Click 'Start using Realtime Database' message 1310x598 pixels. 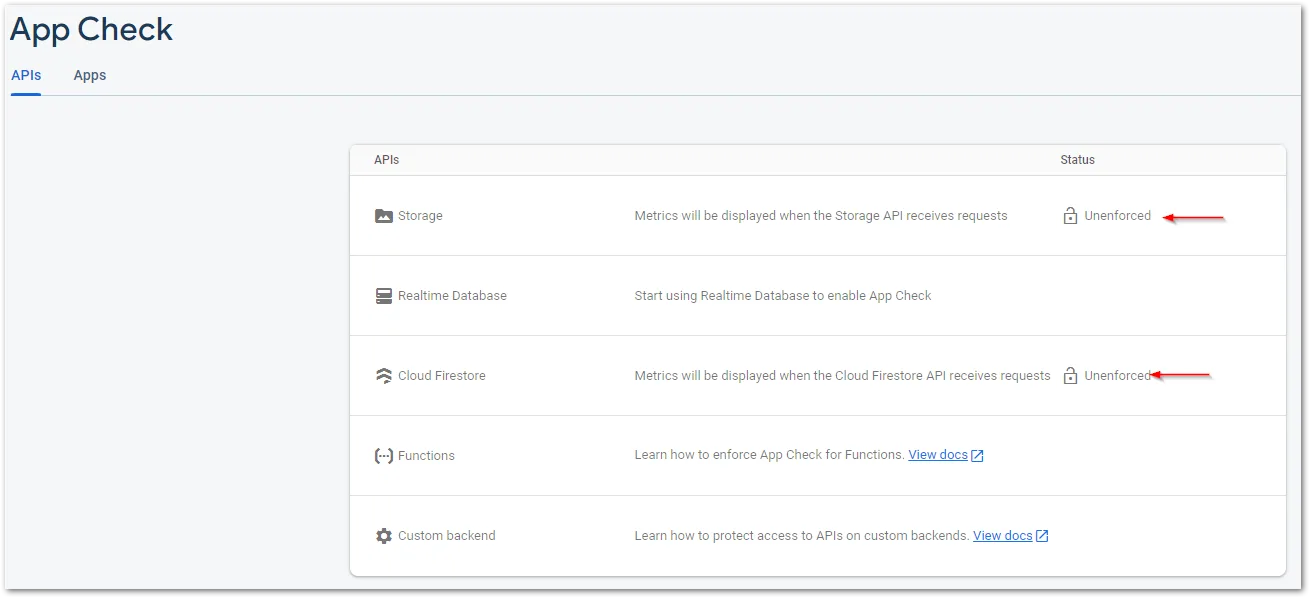pos(783,295)
